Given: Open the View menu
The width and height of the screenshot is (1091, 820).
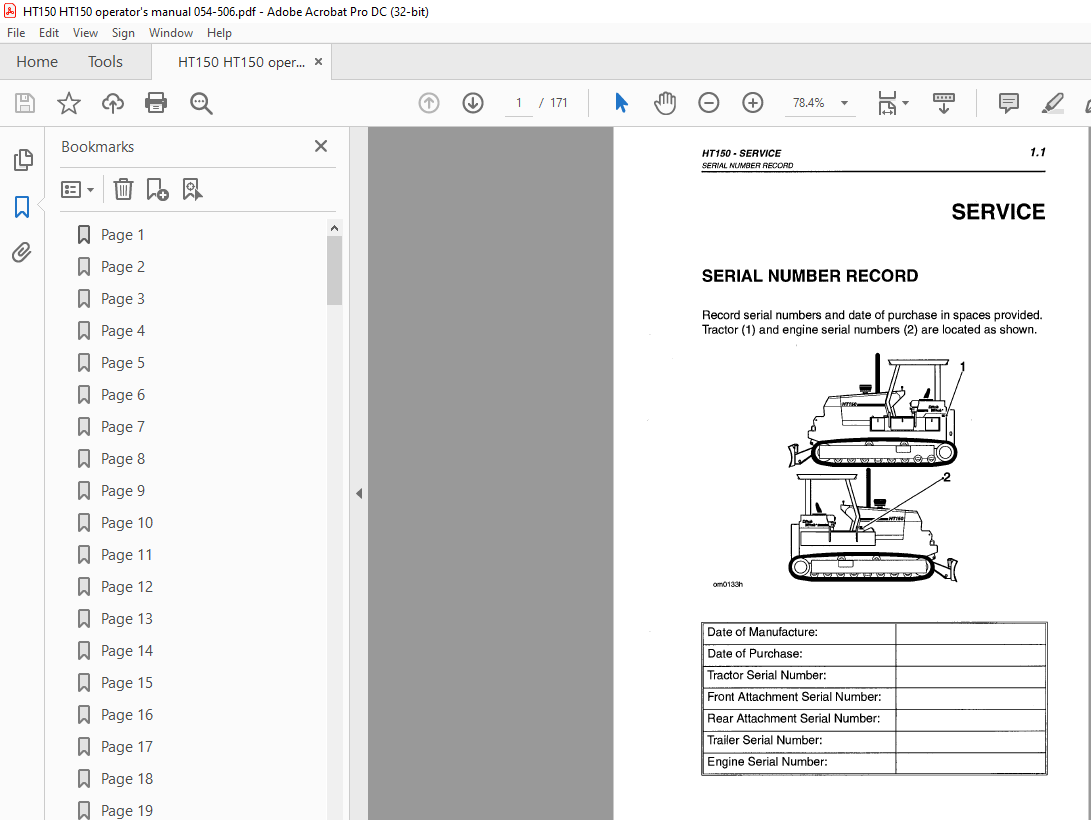Looking at the screenshot, I should [x=85, y=33].
